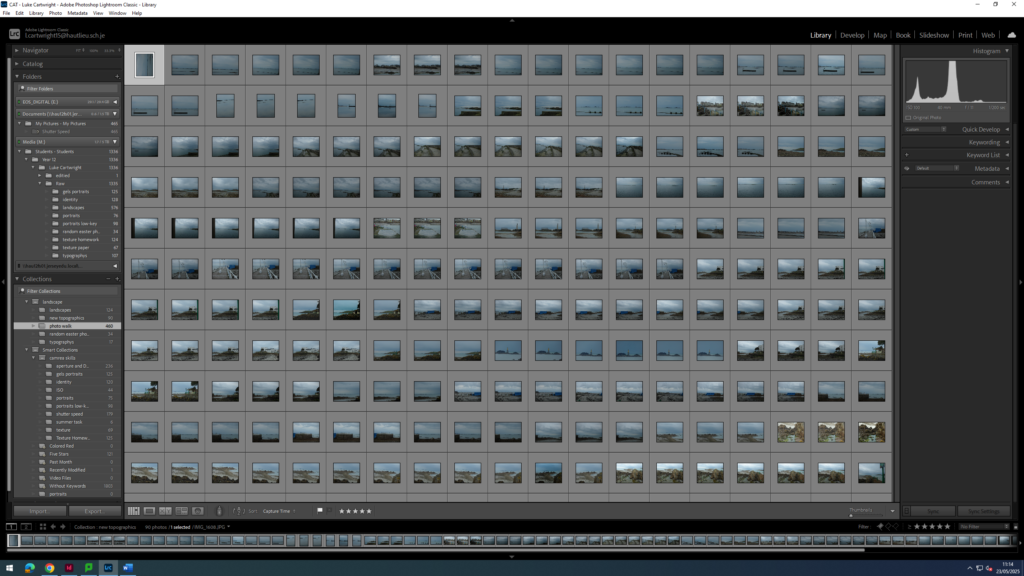Open the cloud sync status icon
1024x576 pixels.
(1011, 35)
